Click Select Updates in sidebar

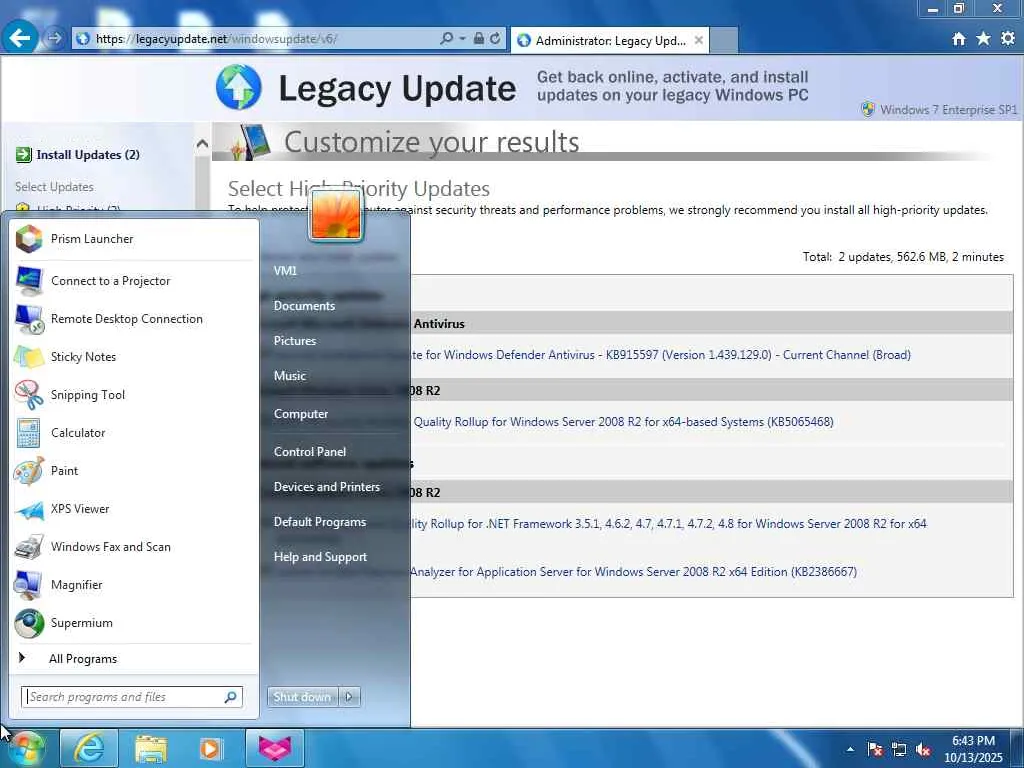pos(54,187)
